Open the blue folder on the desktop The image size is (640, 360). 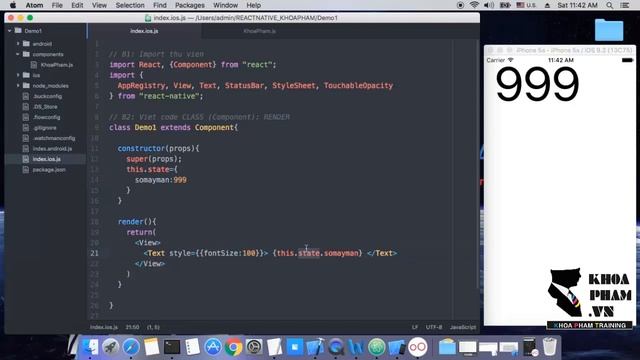(x=609, y=30)
